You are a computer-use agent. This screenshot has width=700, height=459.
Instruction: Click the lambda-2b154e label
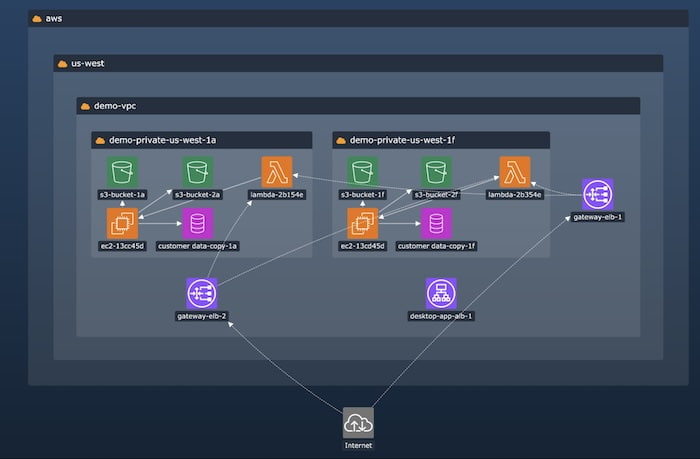277,195
